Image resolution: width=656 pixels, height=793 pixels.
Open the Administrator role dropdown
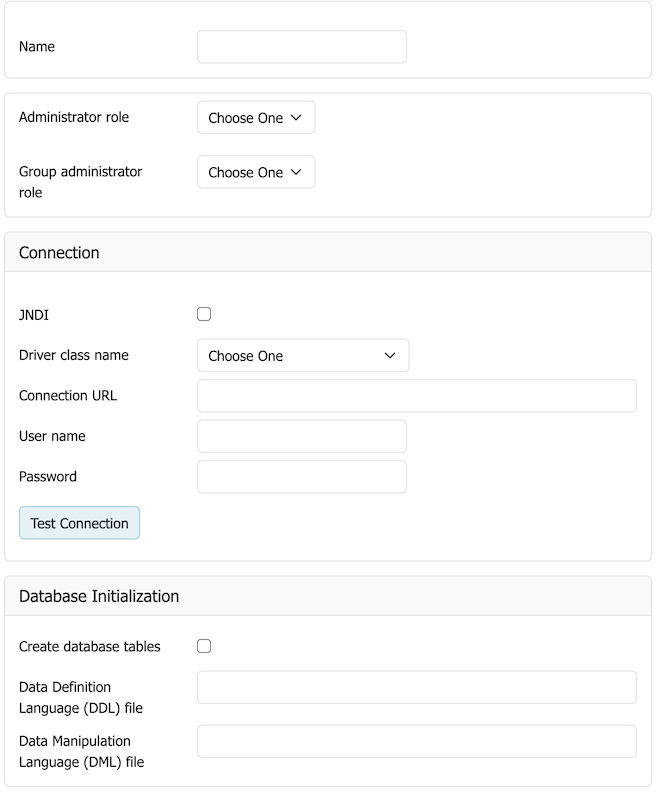(256, 117)
